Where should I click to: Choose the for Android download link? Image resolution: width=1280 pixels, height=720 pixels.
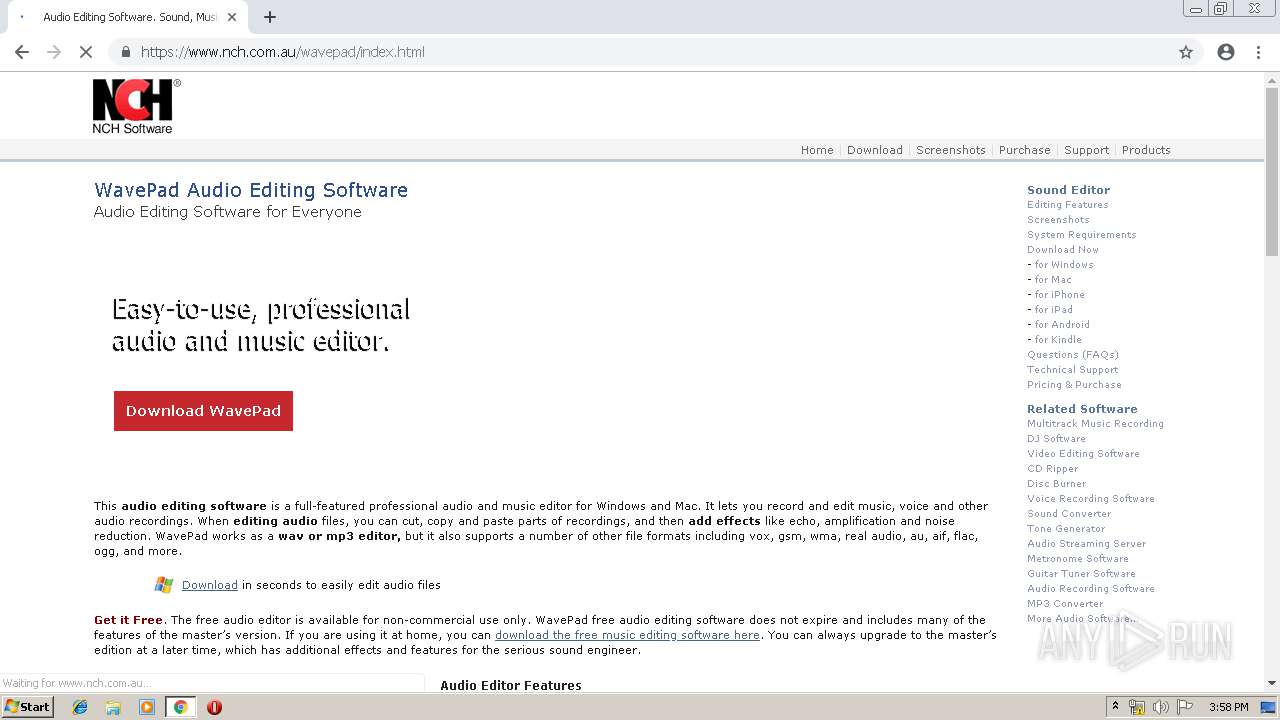[x=1062, y=325]
